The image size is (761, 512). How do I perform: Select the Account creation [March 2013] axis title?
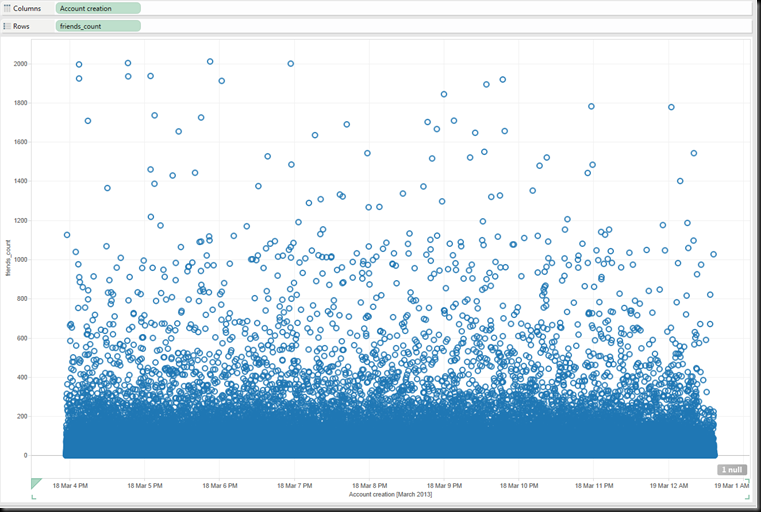(x=390, y=495)
